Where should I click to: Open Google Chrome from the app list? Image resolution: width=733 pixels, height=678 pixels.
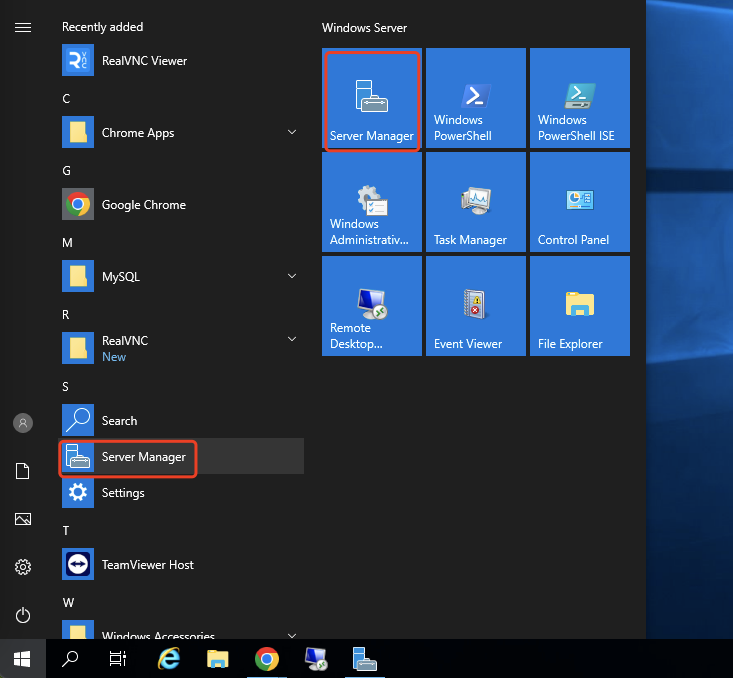182,204
